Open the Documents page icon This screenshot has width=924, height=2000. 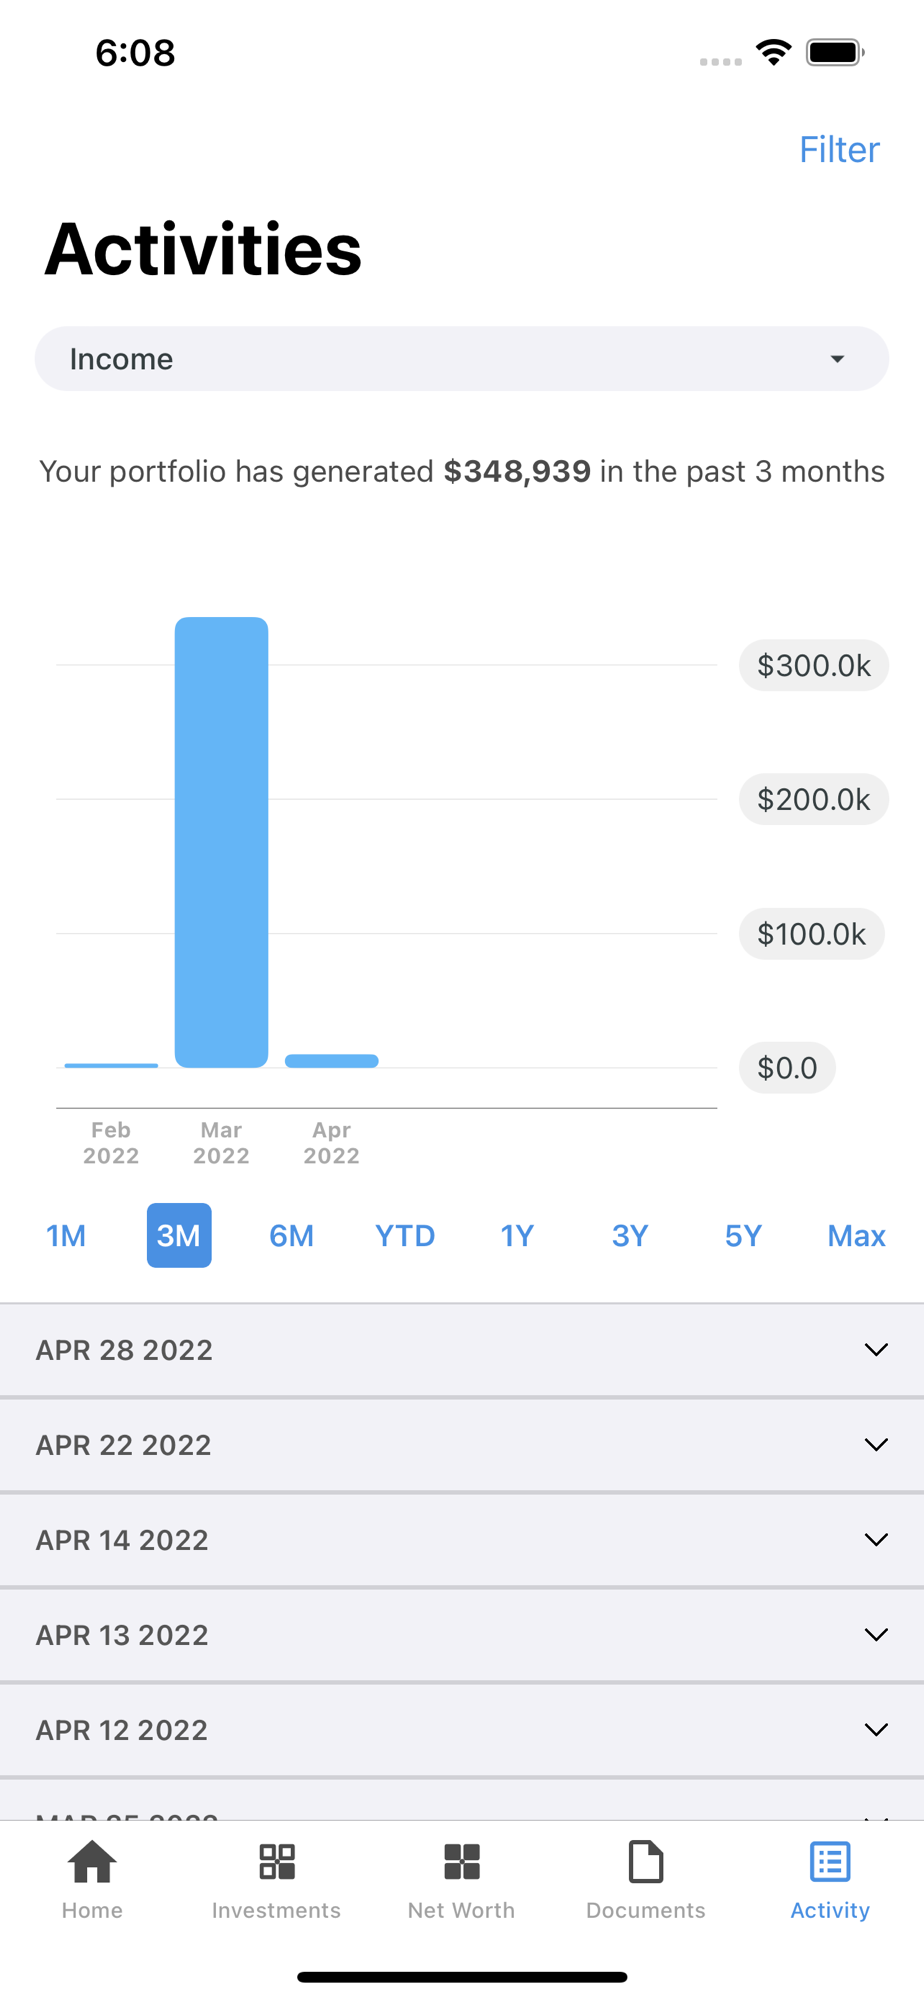[646, 1862]
